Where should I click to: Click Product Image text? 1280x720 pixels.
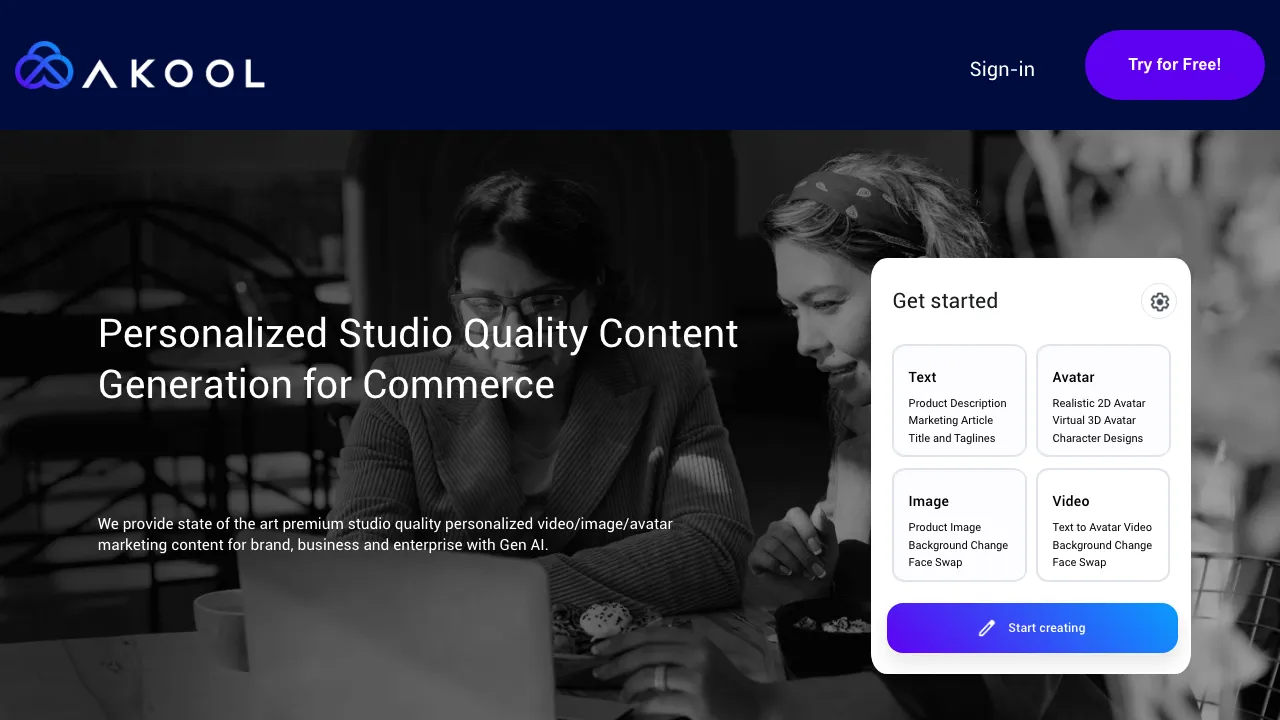point(945,527)
